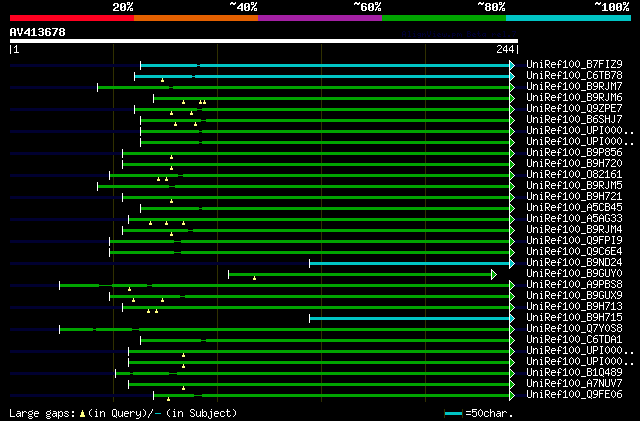Select the UniRef100_B9ND24 hit name
The height and width of the screenshot is (421, 640).
click(x=574, y=263)
